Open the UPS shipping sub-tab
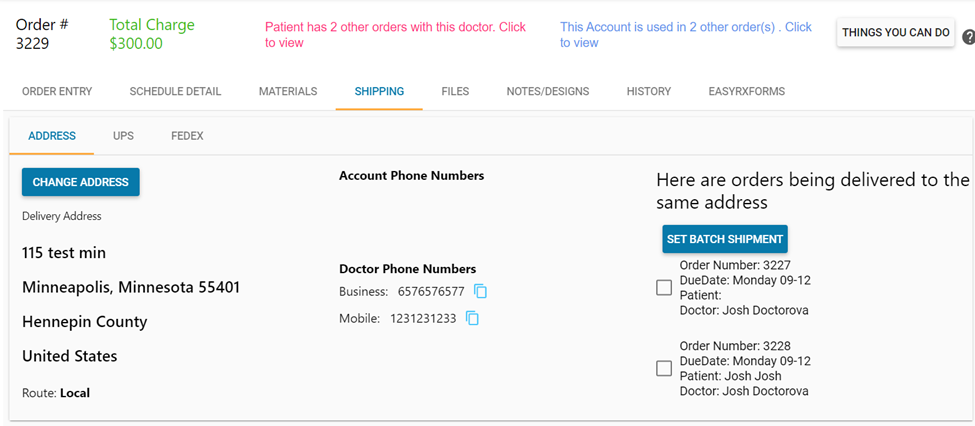The width and height of the screenshot is (975, 426). (x=123, y=136)
